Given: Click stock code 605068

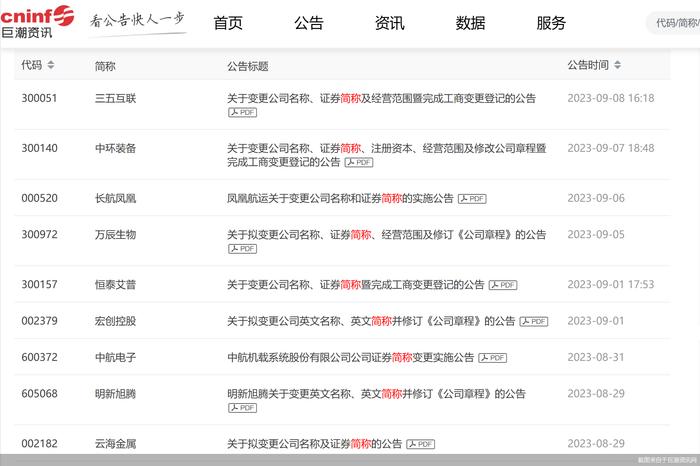Looking at the screenshot, I should click(x=39, y=394).
